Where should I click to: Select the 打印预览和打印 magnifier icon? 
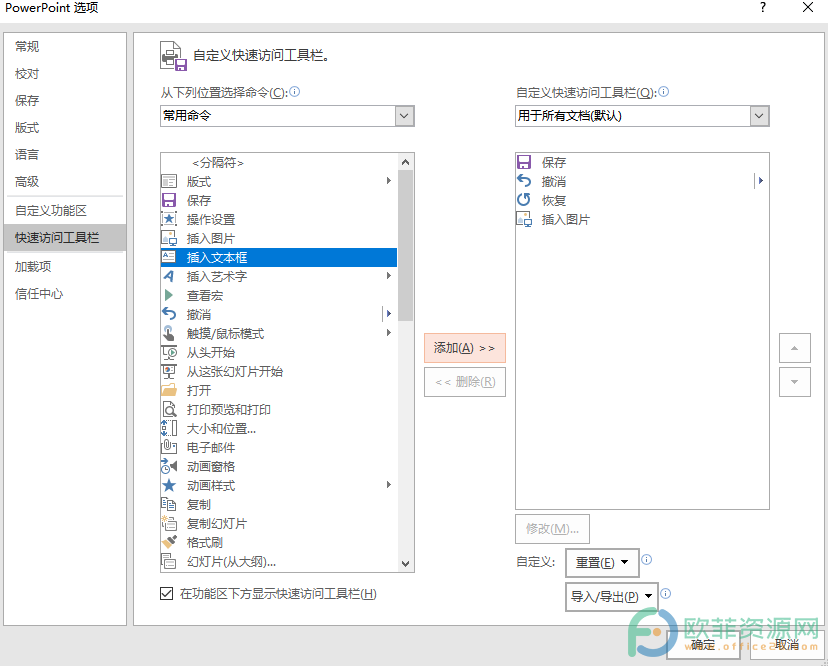tap(169, 409)
